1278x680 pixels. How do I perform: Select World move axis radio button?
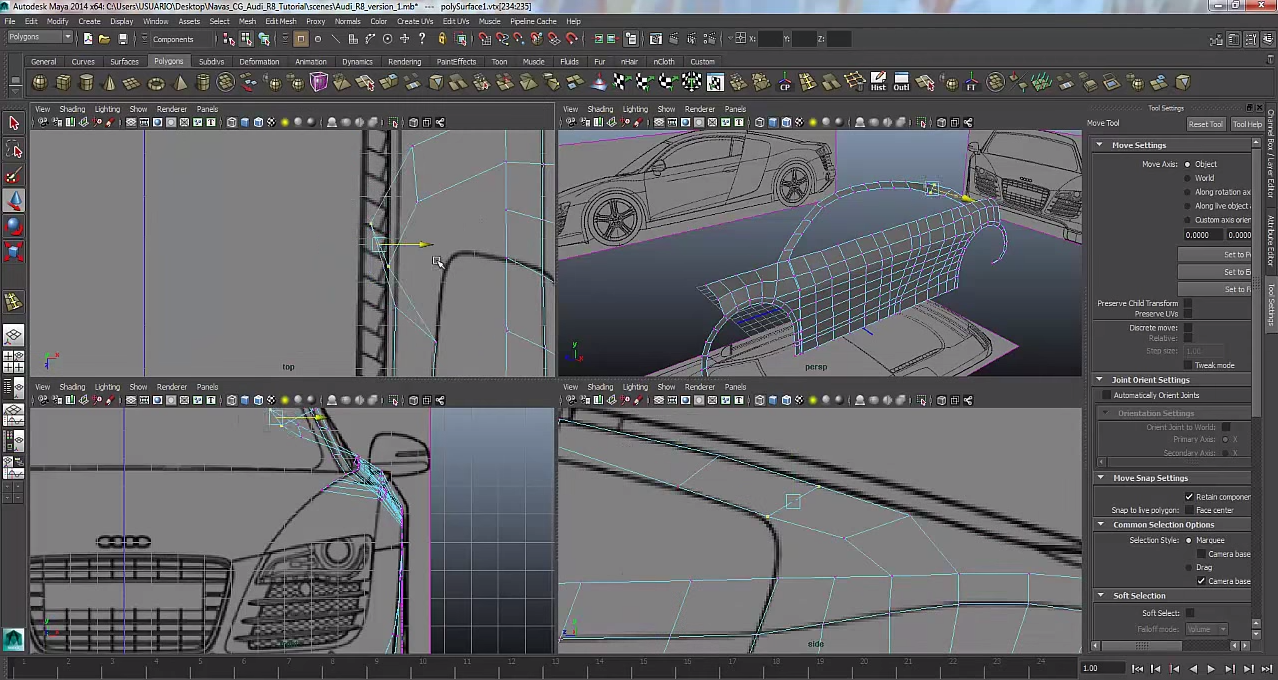(x=1187, y=178)
